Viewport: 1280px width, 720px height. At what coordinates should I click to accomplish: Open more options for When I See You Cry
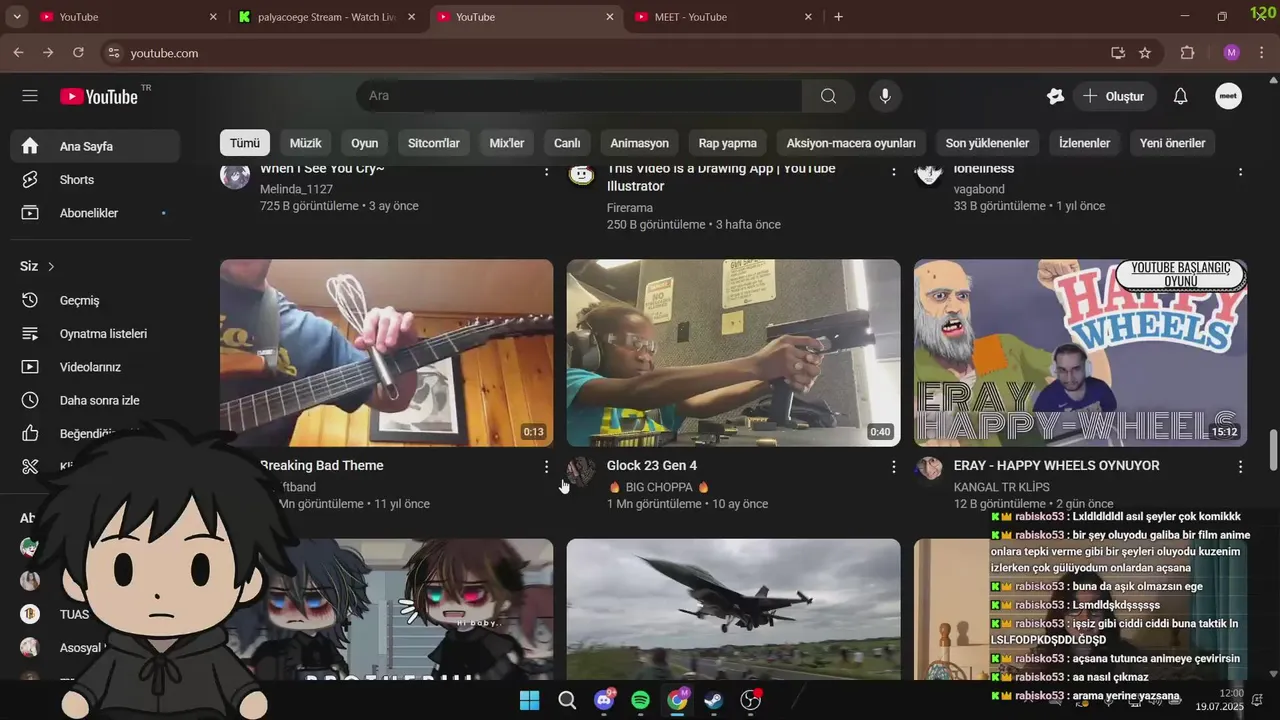point(546,172)
